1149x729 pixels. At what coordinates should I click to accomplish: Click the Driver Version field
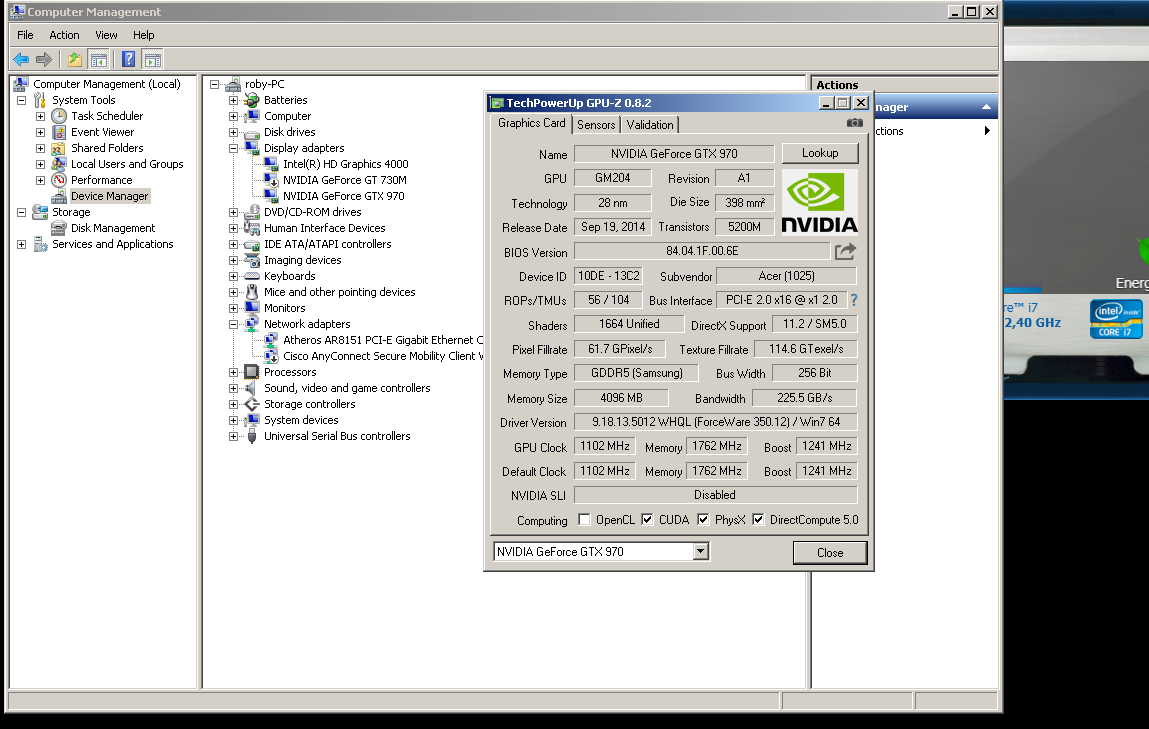point(714,422)
